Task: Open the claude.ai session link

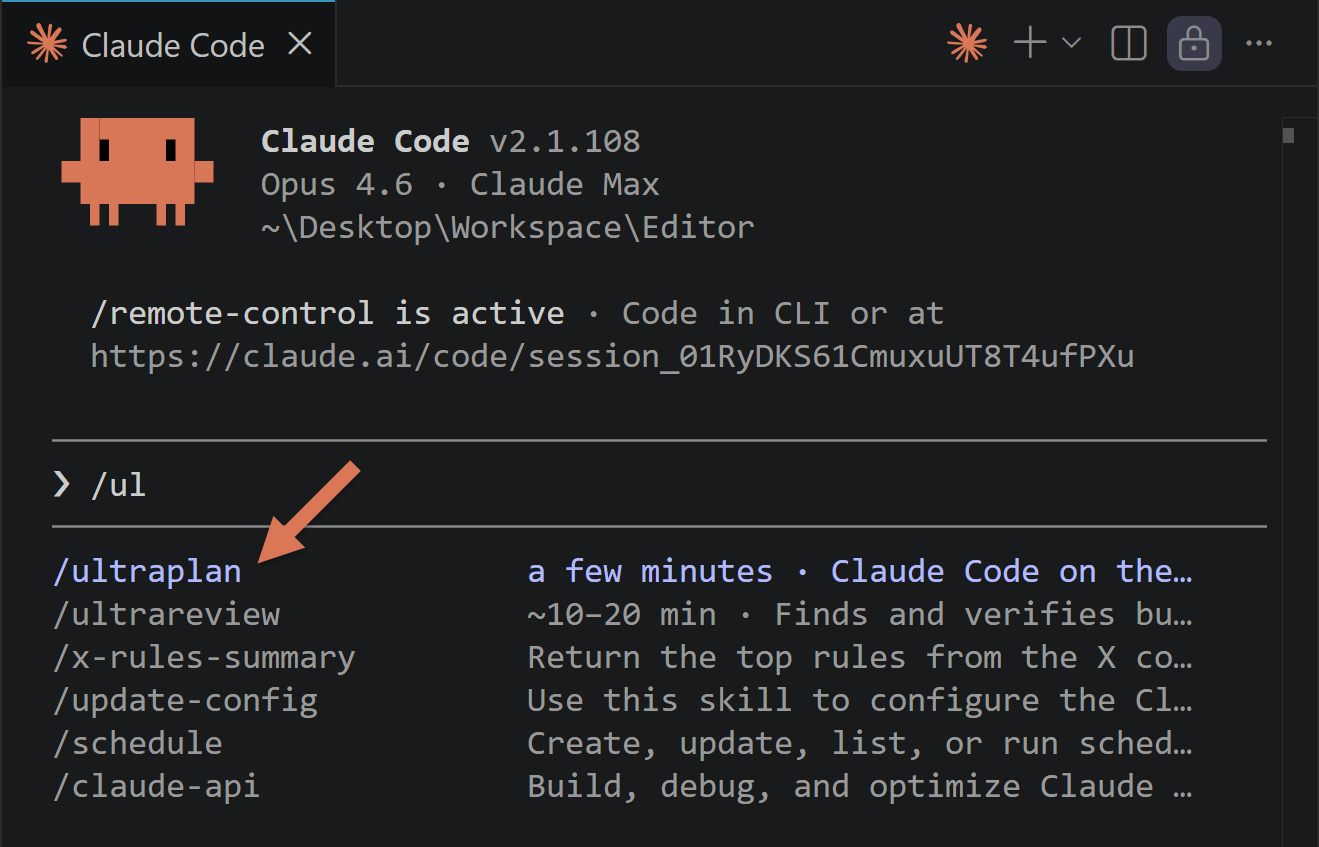Action: click(x=612, y=356)
